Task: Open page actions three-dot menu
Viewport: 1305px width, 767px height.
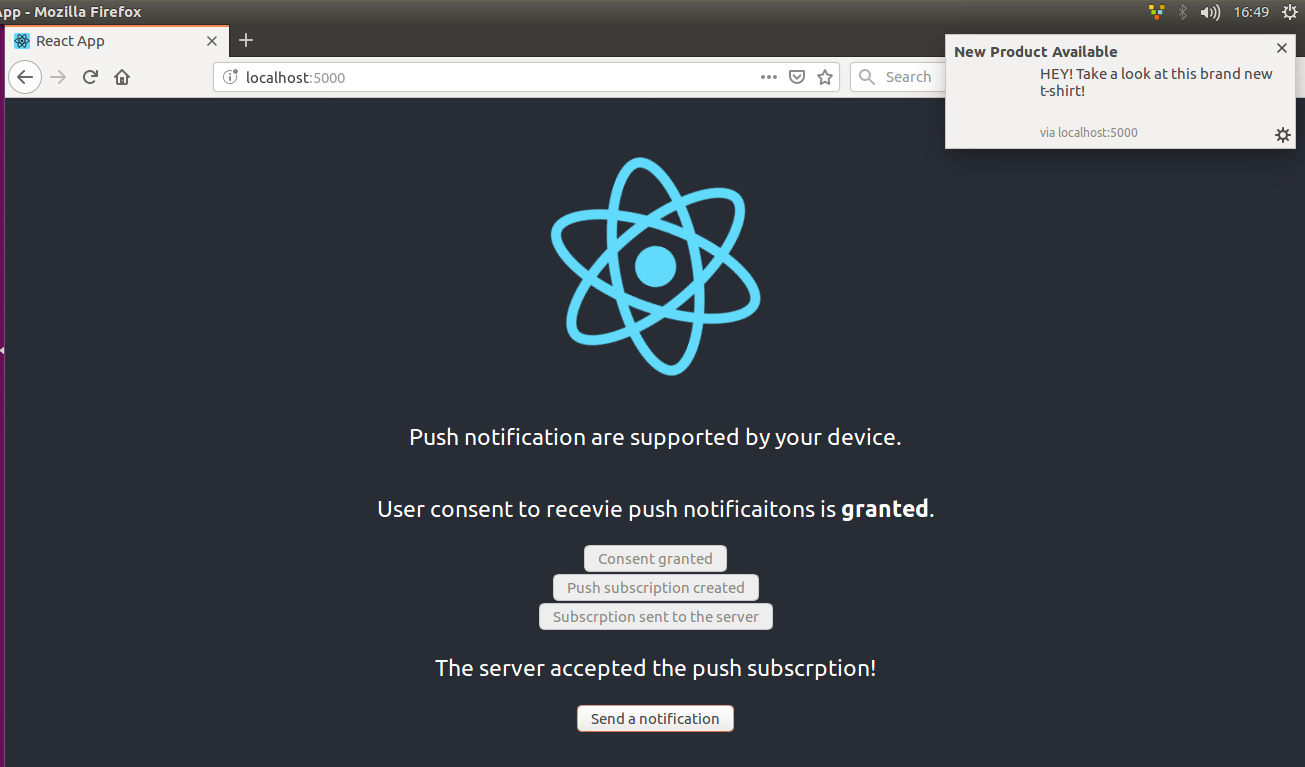Action: [769, 77]
